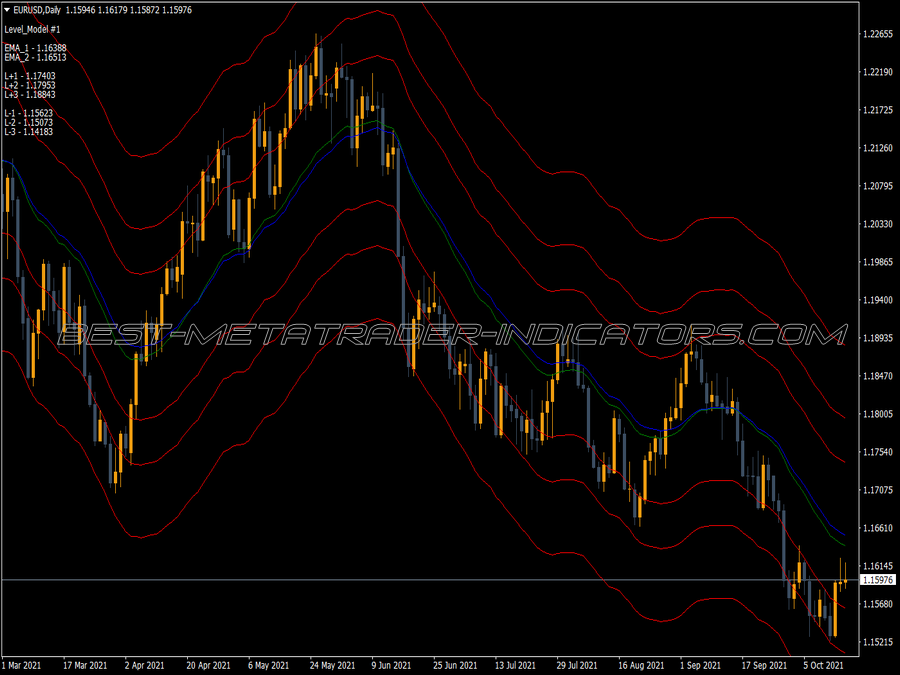This screenshot has height=675, width=900.
Task: Click price scale value 1.15215
Action: pos(878,642)
